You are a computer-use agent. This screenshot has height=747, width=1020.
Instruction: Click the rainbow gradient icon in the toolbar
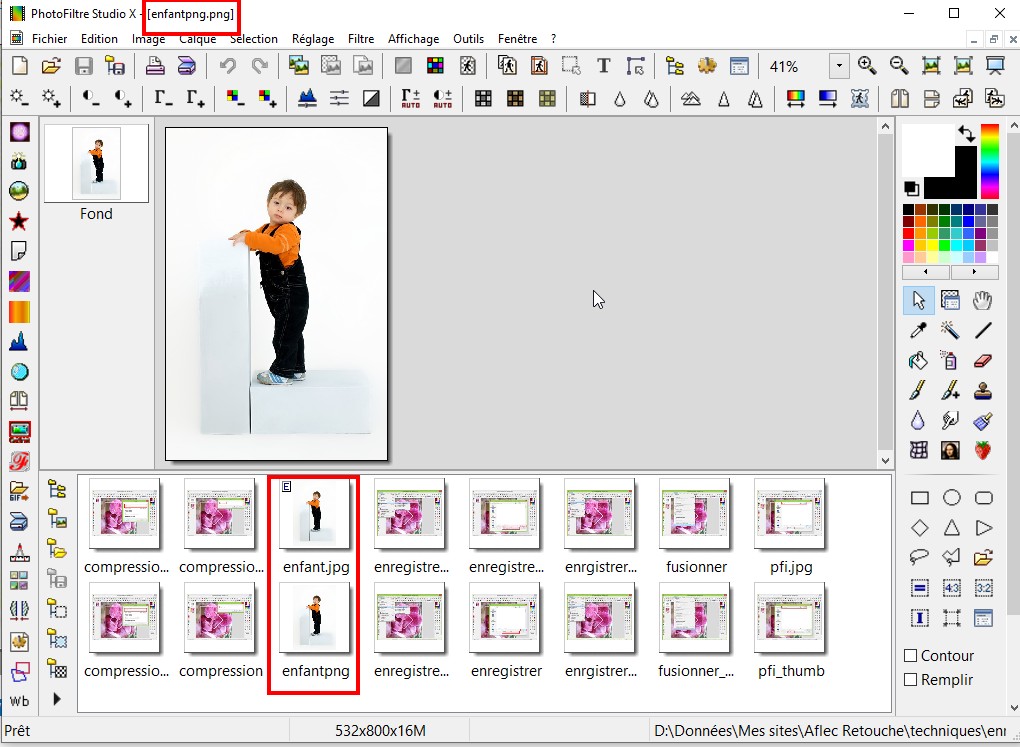795,98
